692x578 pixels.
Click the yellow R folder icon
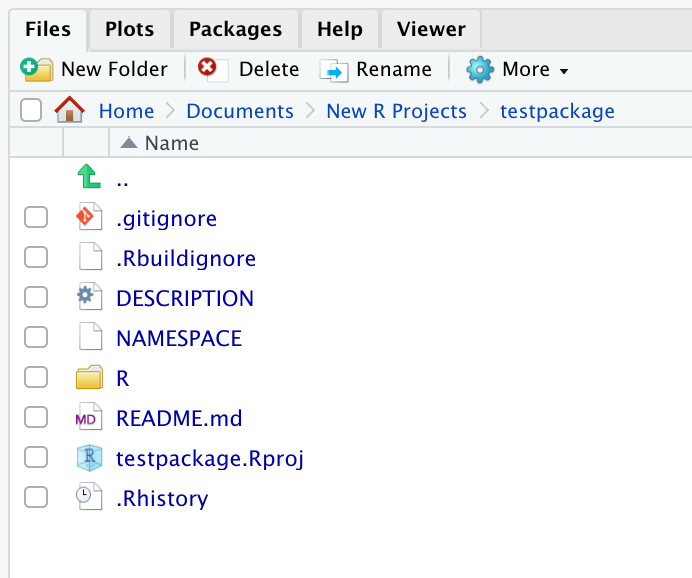[89, 377]
